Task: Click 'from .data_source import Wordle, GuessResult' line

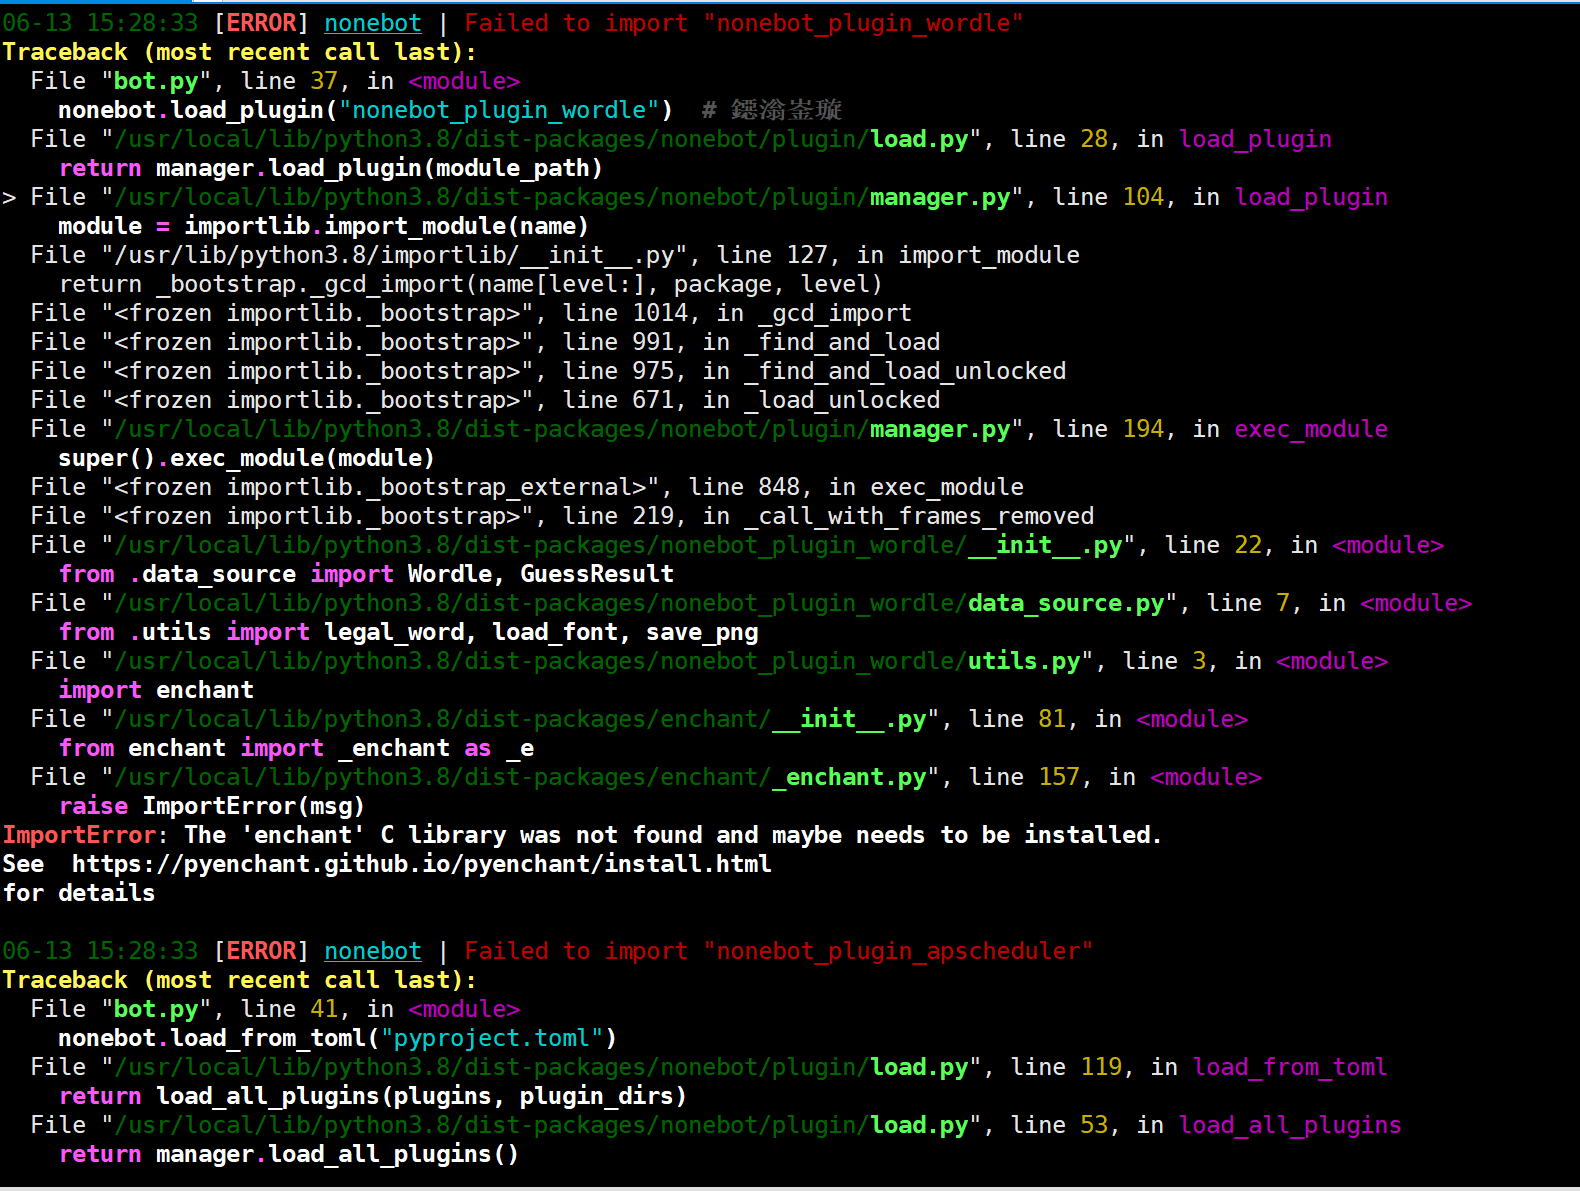Action: [x=366, y=574]
